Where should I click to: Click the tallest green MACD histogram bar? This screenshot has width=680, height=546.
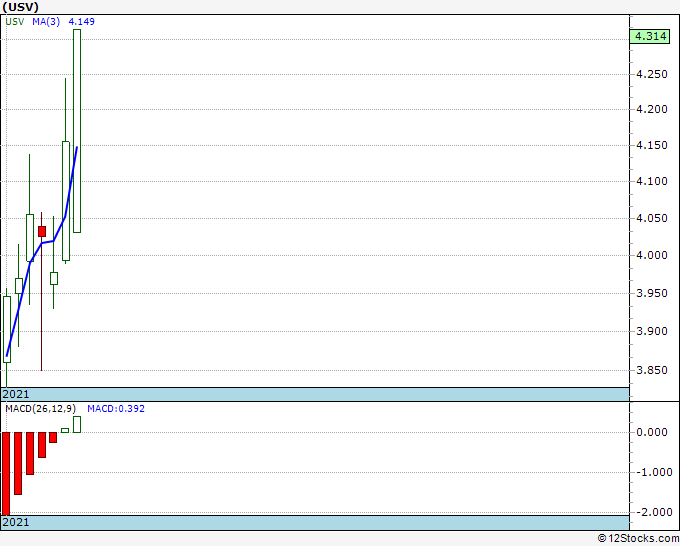[77, 425]
